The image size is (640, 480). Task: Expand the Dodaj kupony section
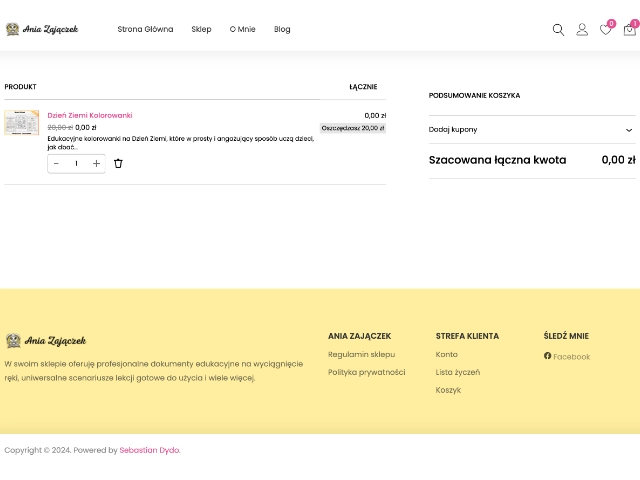pos(532,129)
